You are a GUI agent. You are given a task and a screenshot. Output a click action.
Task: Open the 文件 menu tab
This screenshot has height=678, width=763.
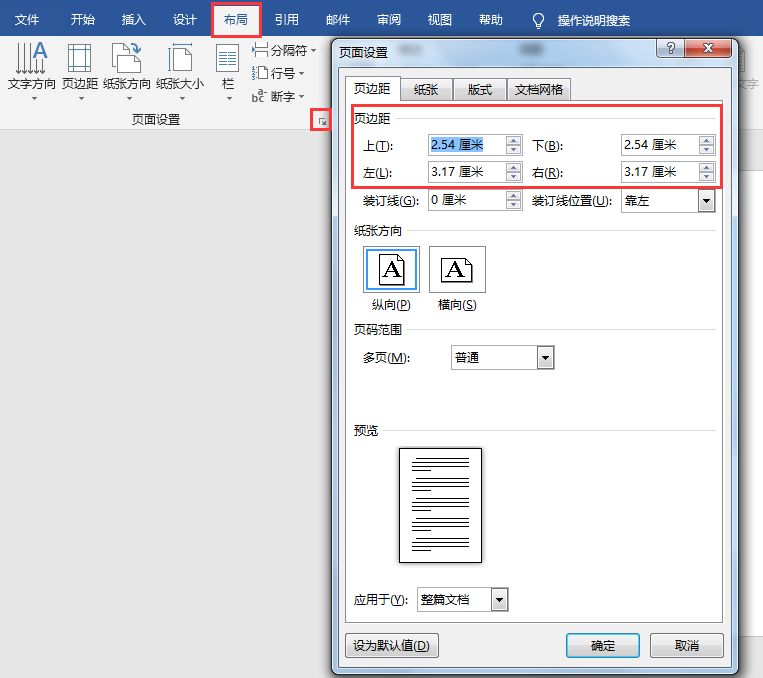click(x=27, y=20)
